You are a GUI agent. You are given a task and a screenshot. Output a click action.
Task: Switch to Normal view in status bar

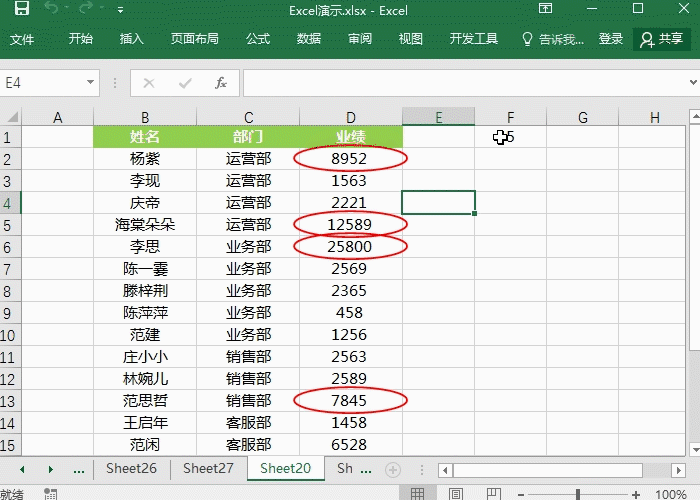tap(420, 493)
